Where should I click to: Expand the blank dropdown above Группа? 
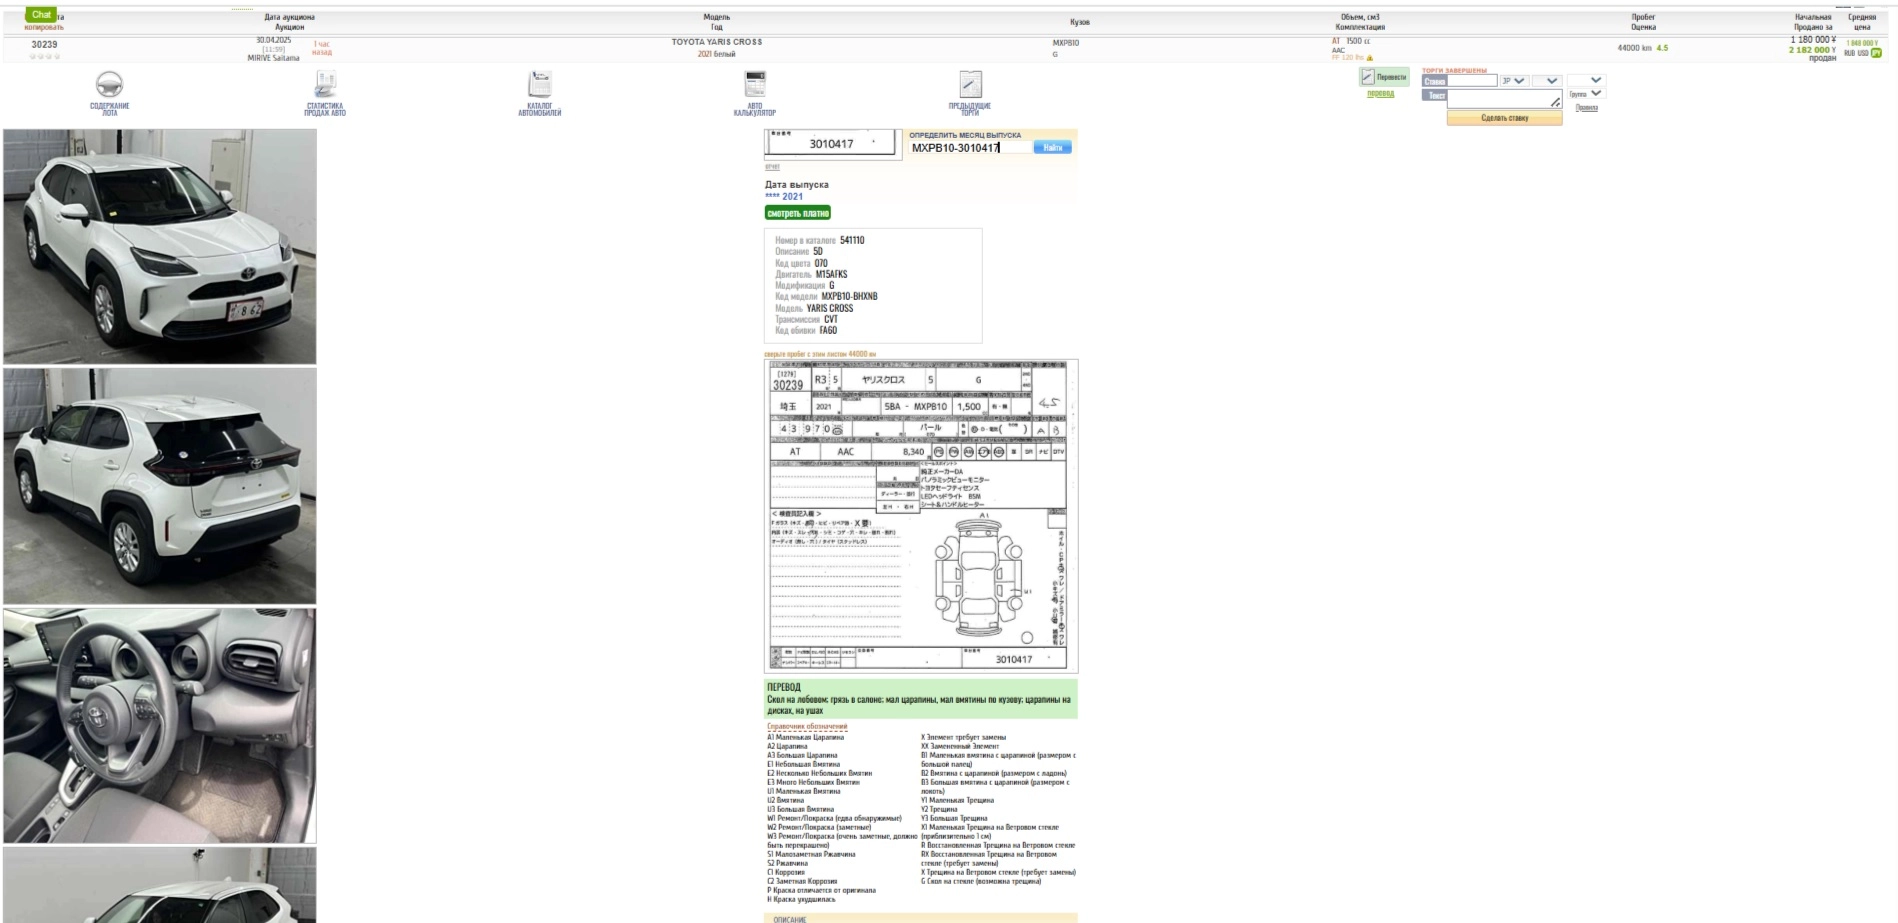click(x=1585, y=80)
